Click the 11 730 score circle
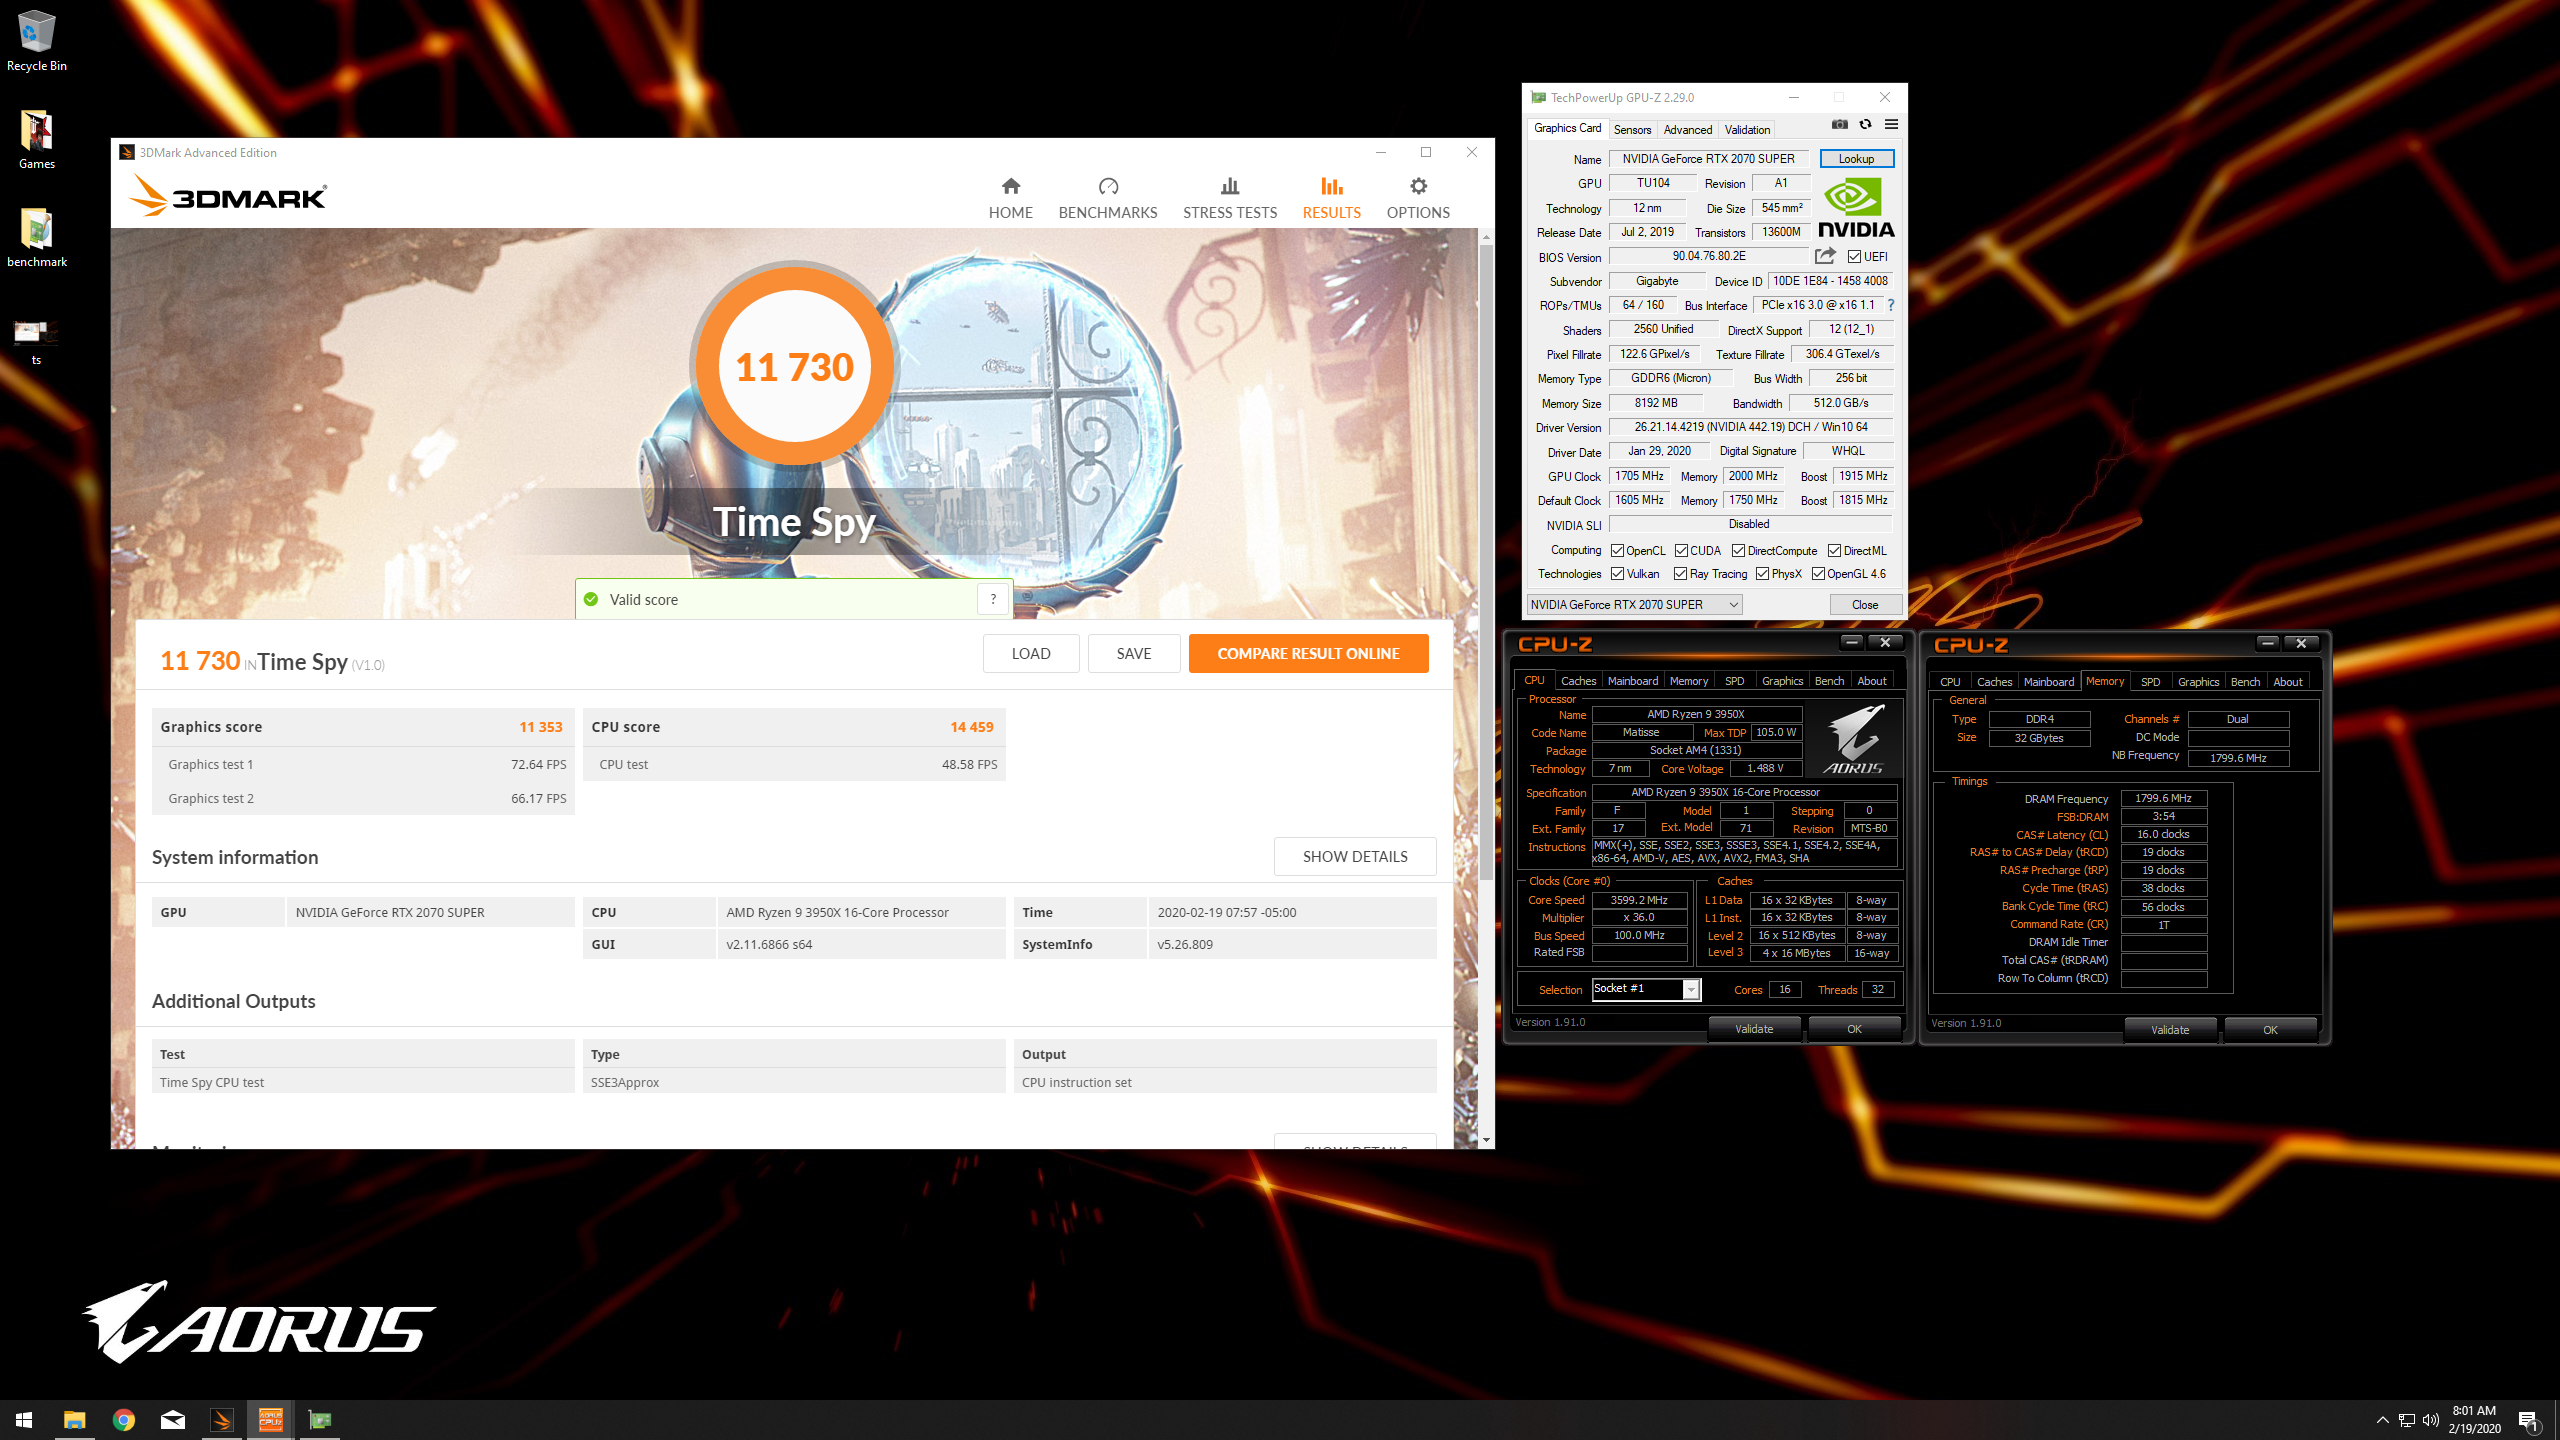Viewport: 2560px width, 1440px height. tap(794, 366)
